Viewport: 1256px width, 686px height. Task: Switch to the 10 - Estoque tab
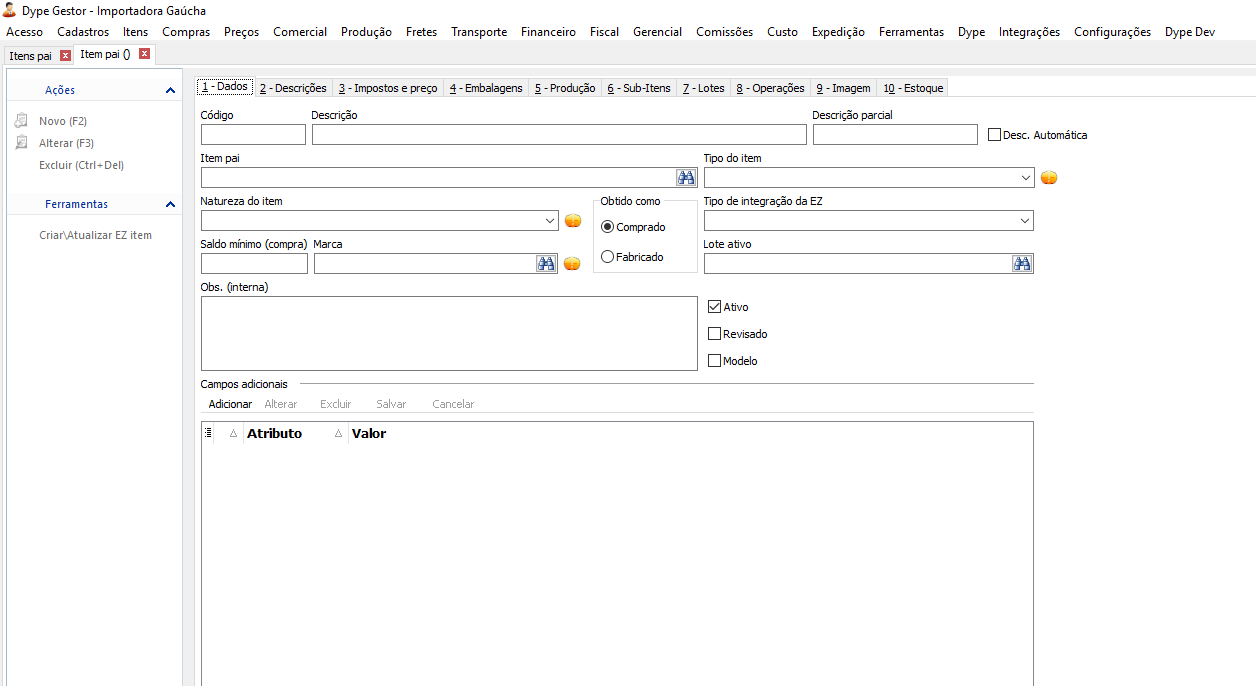913,88
